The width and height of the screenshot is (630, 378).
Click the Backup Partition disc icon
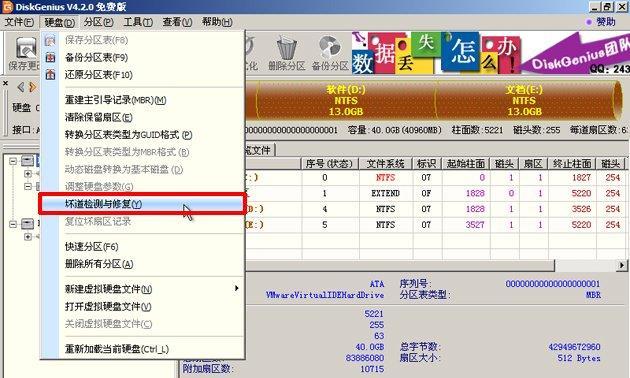329,47
